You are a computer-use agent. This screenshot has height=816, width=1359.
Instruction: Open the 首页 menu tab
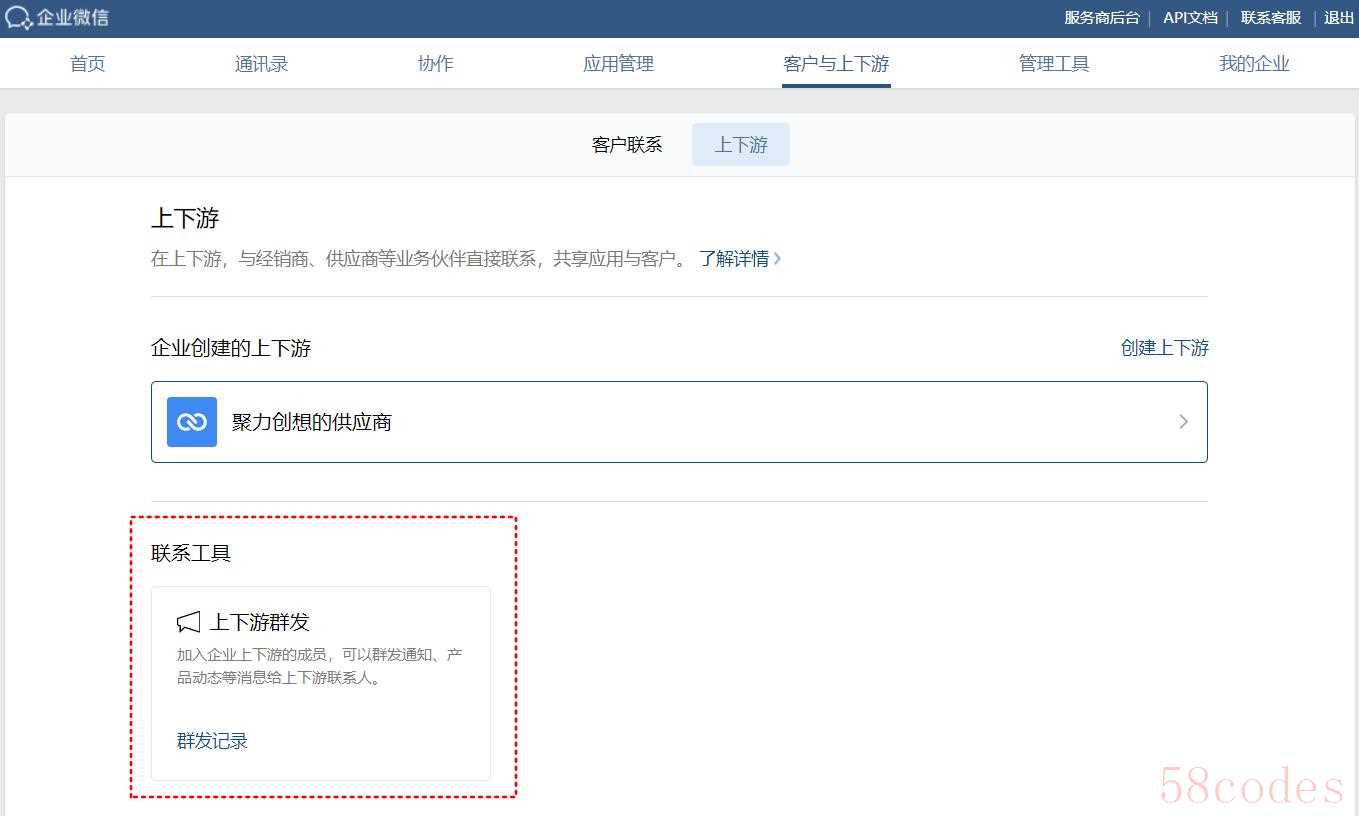pyautogui.click(x=87, y=64)
